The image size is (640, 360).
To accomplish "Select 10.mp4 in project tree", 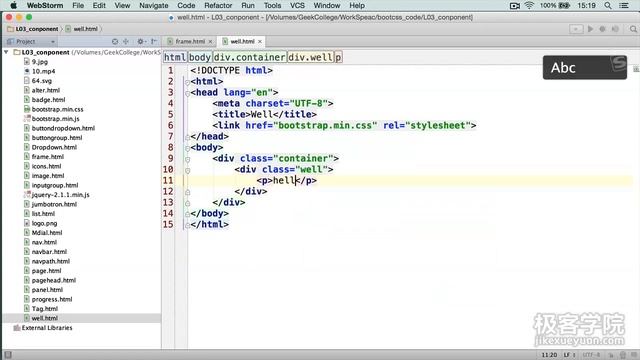I will click(43, 71).
